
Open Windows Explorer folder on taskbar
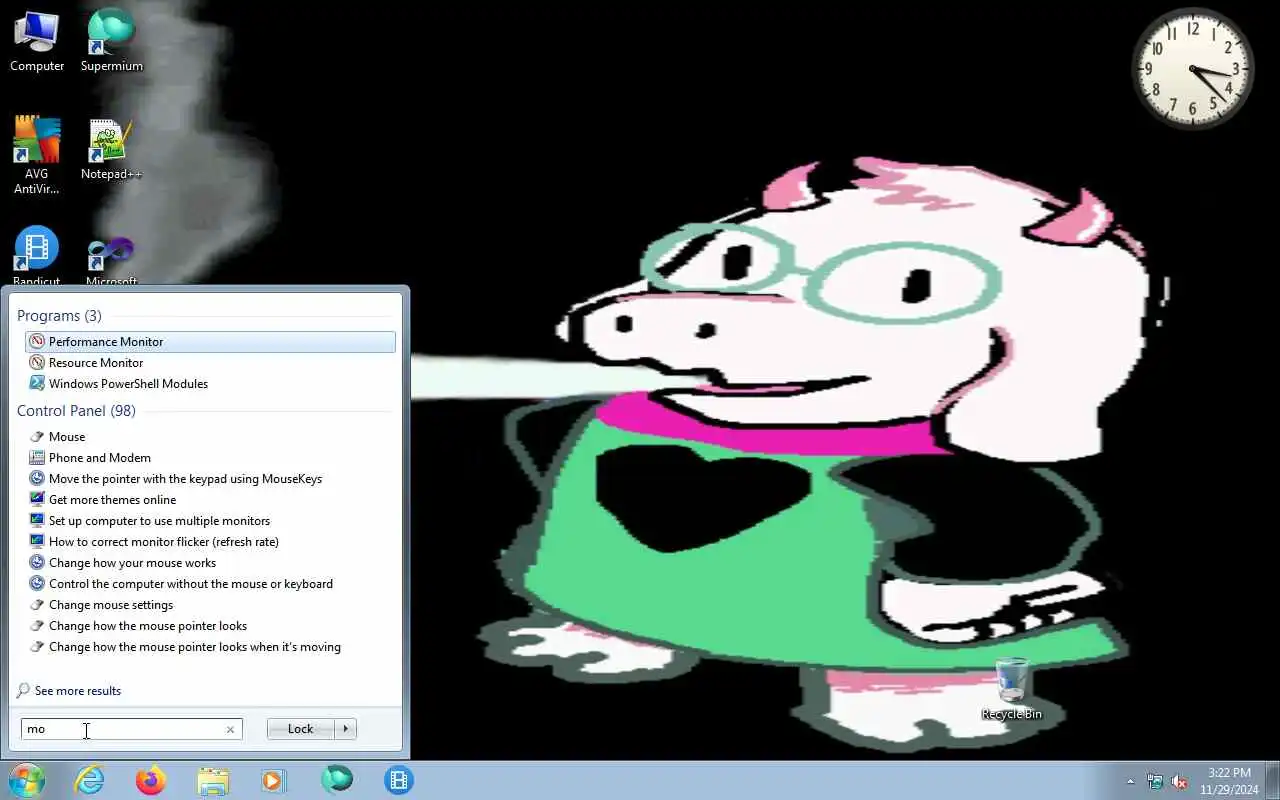pos(213,780)
